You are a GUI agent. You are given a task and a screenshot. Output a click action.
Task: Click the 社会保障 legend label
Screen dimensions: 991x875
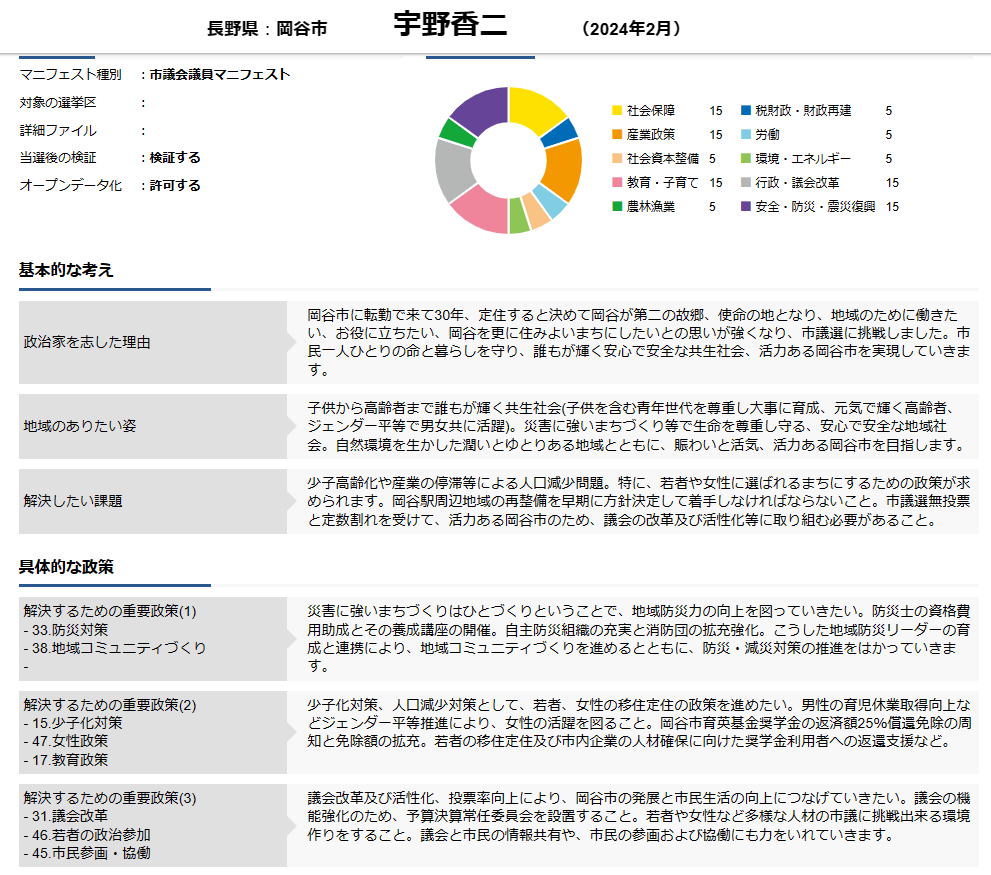coord(650,111)
